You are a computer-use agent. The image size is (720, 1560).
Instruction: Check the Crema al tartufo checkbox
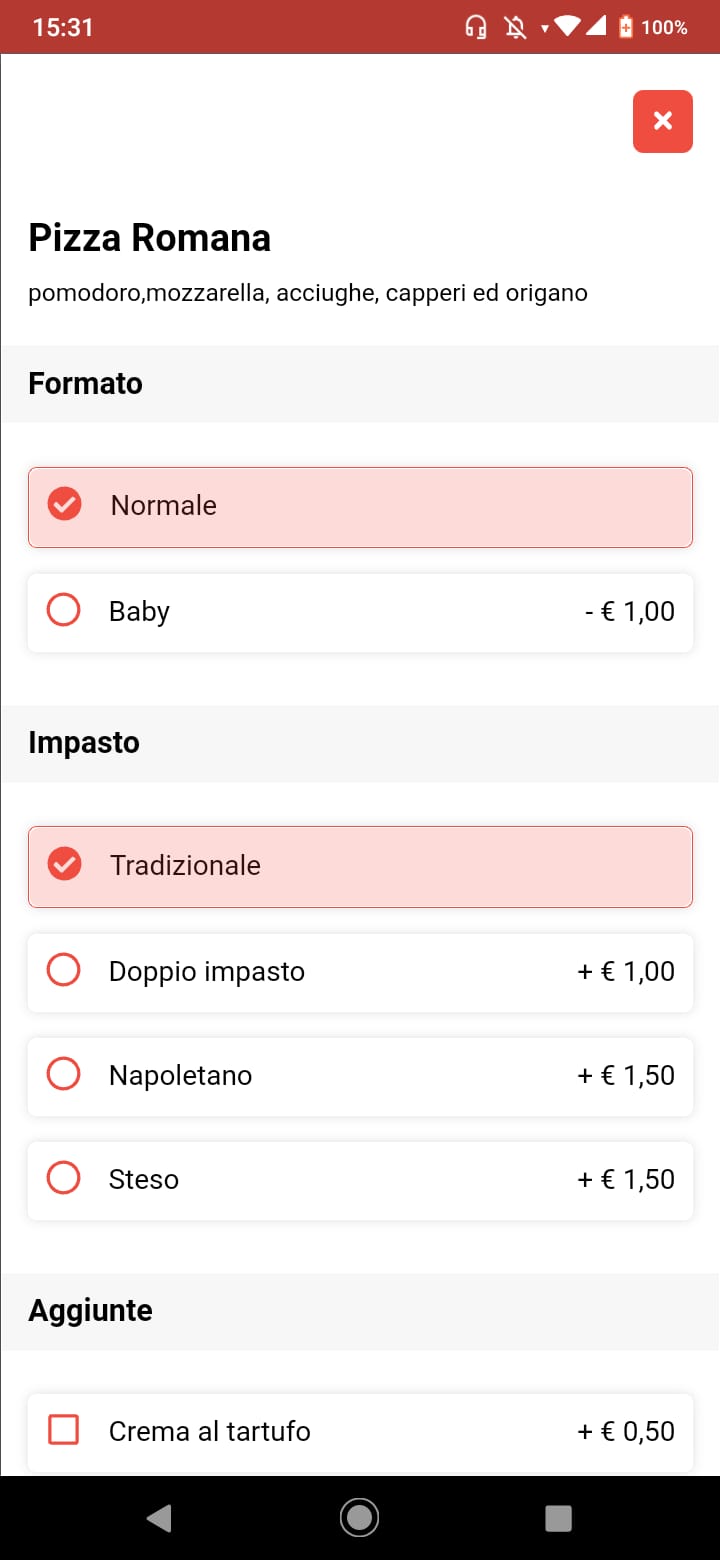click(x=64, y=1430)
